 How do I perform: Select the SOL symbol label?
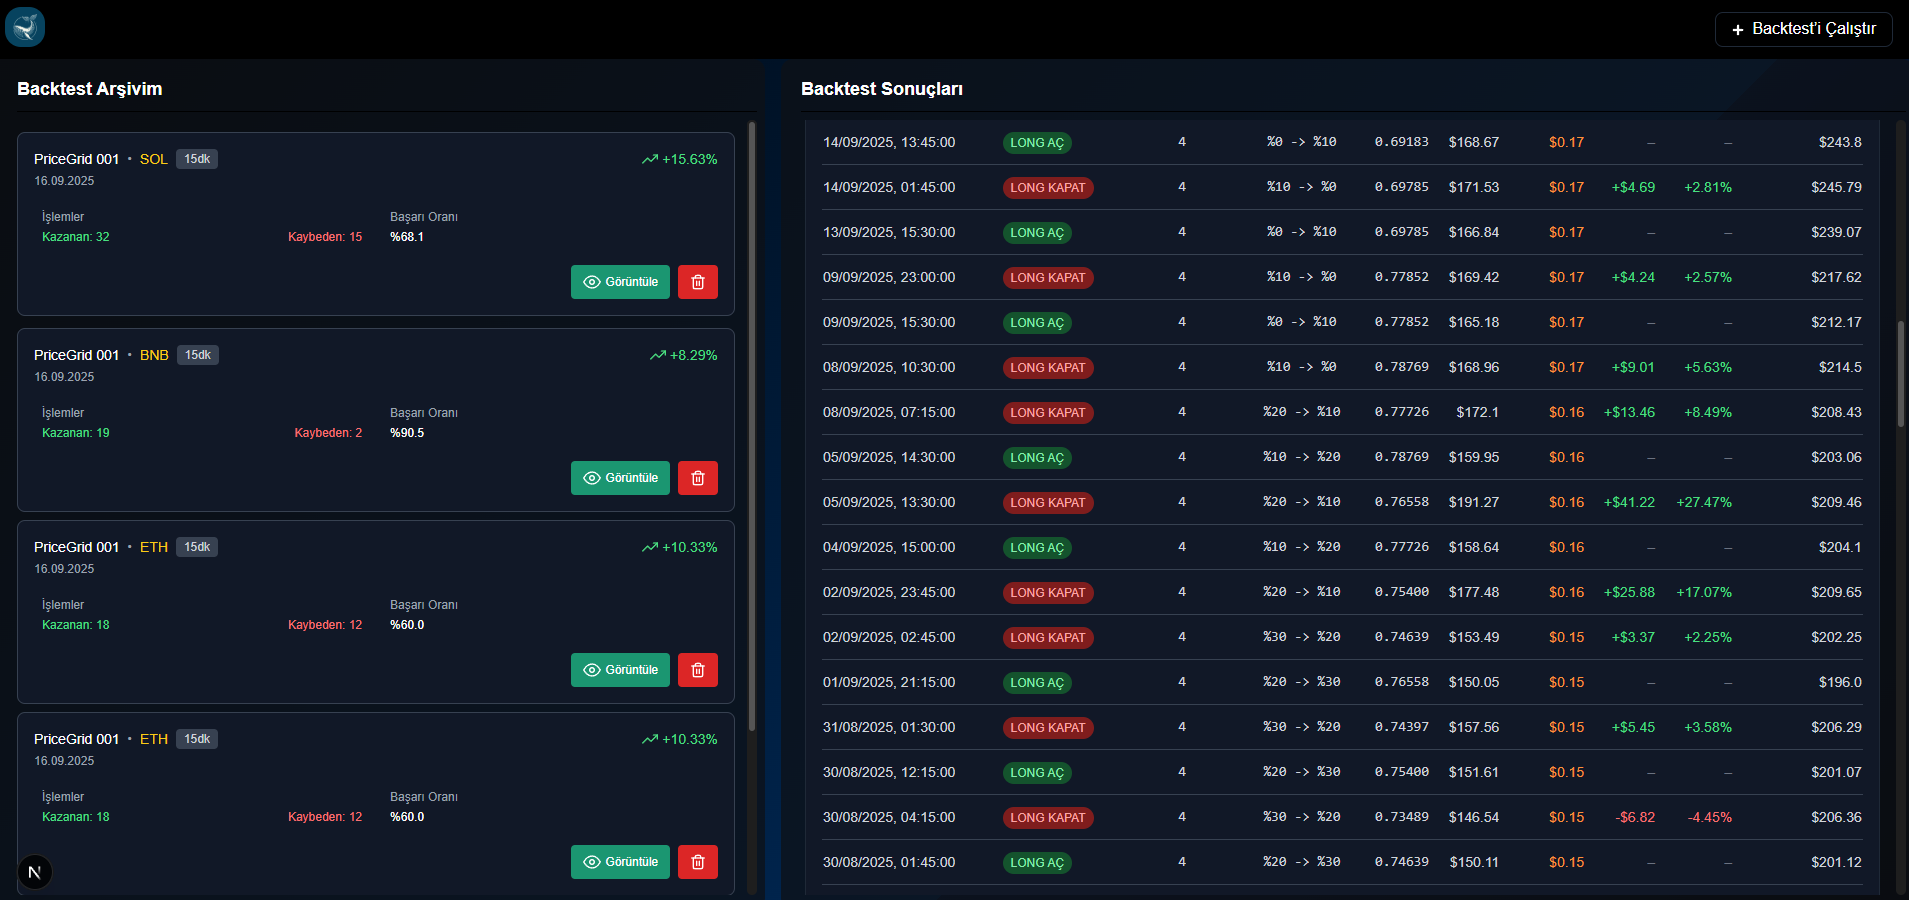[153, 159]
